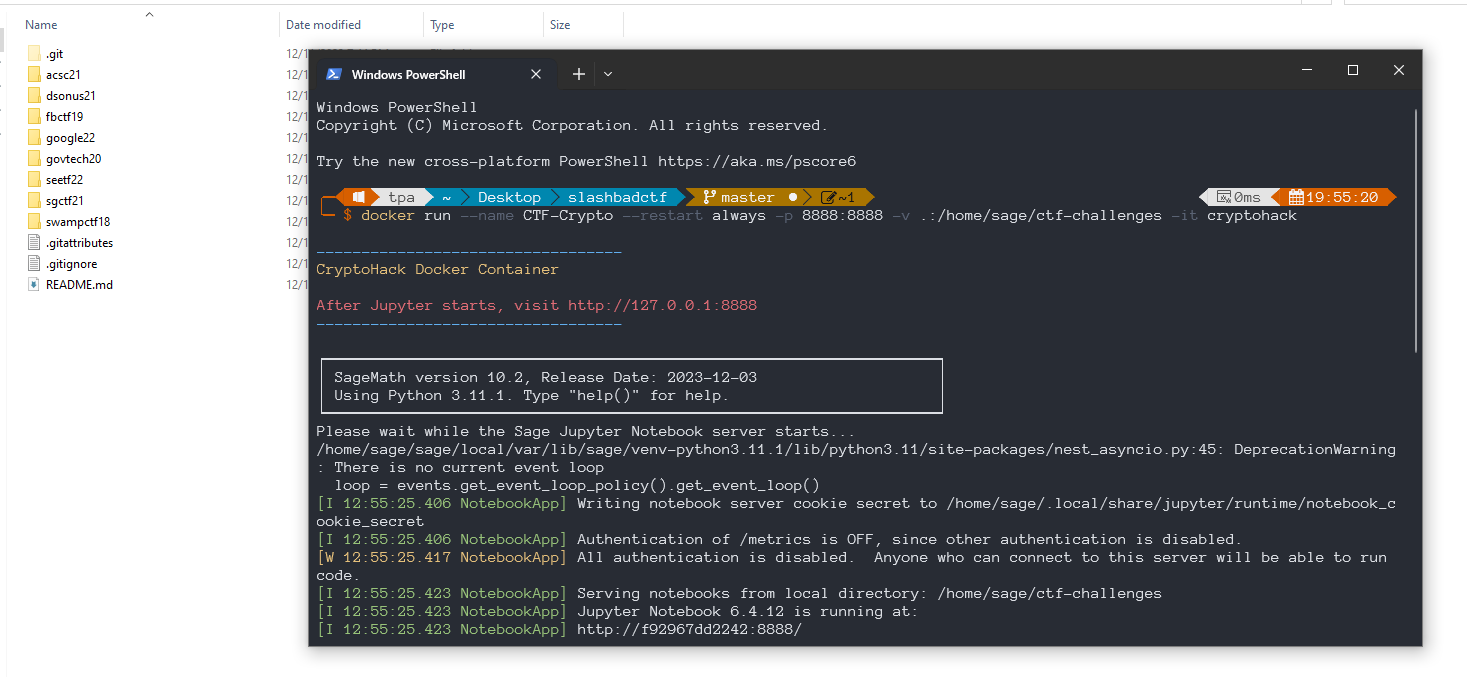Viewport: 1467px width, 677px height.
Task: Click the .gitattributes file icon
Action: 35,243
